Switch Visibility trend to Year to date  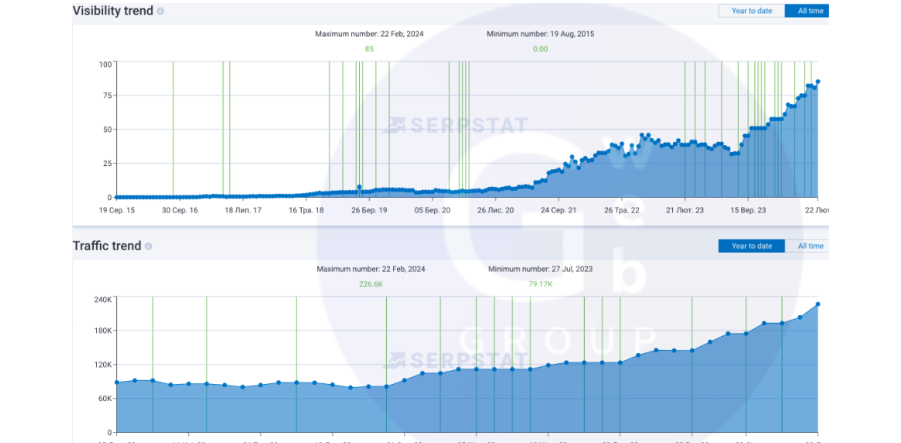coord(751,11)
